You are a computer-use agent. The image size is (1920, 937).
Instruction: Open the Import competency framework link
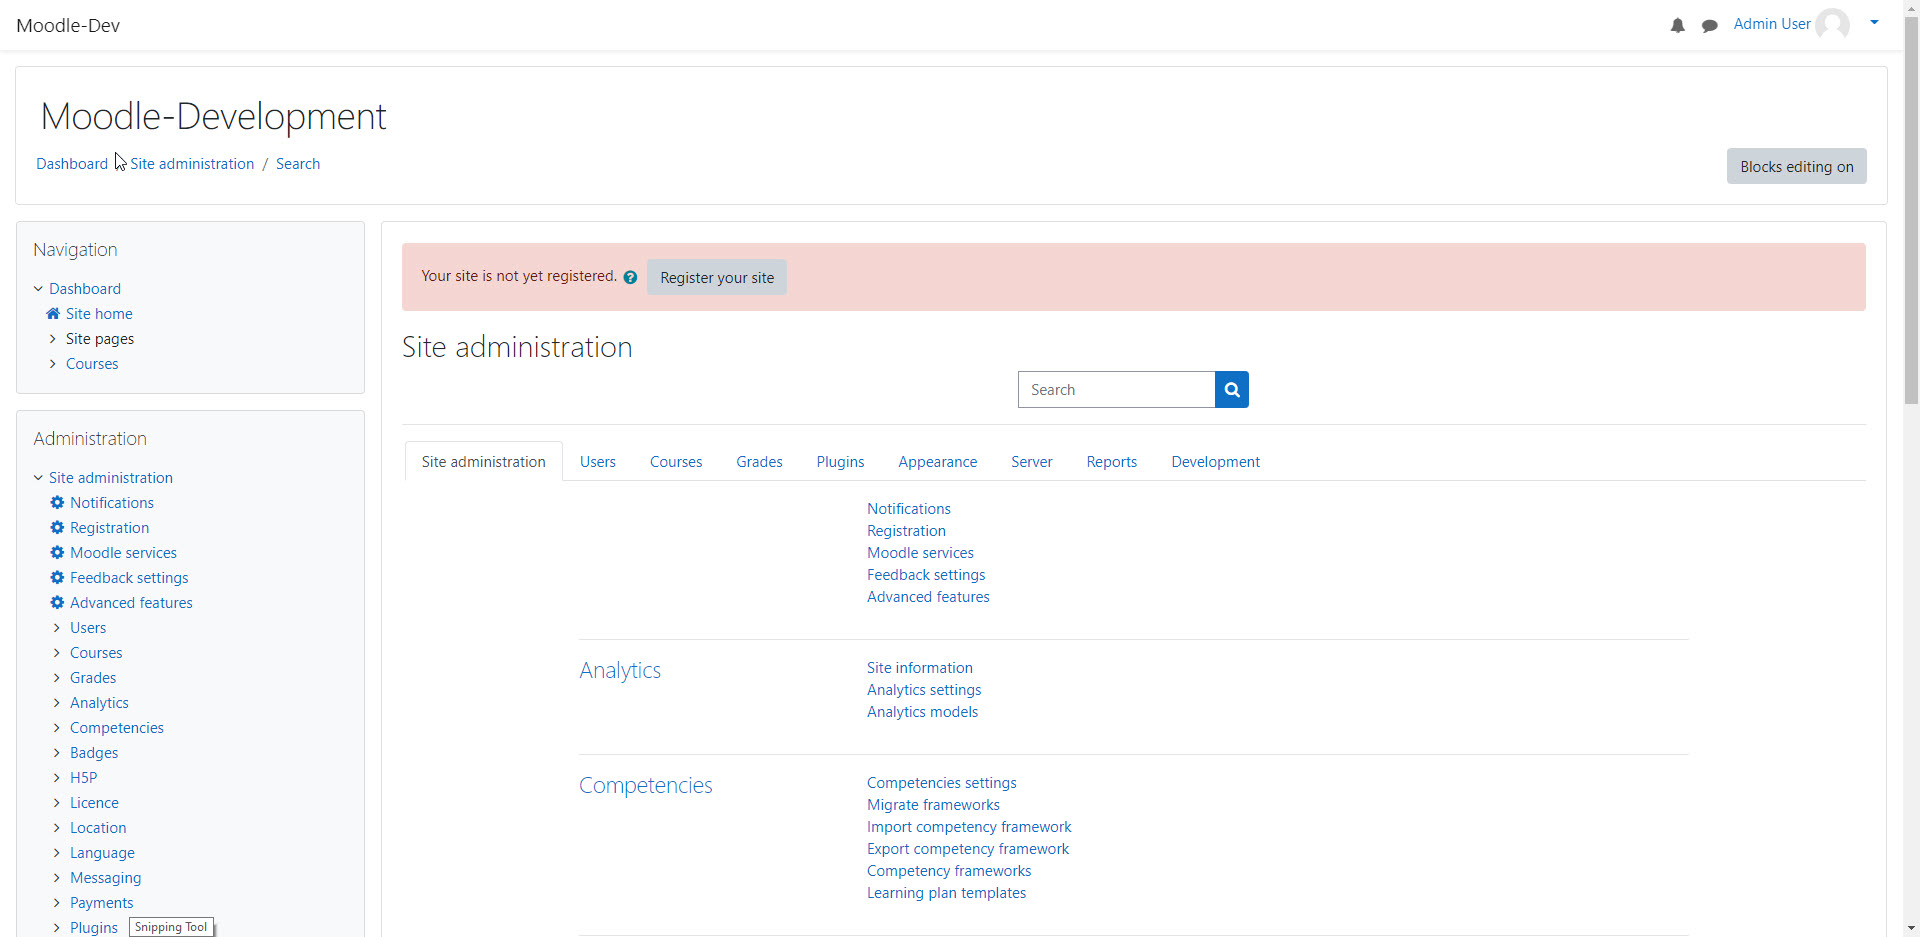coord(969,826)
